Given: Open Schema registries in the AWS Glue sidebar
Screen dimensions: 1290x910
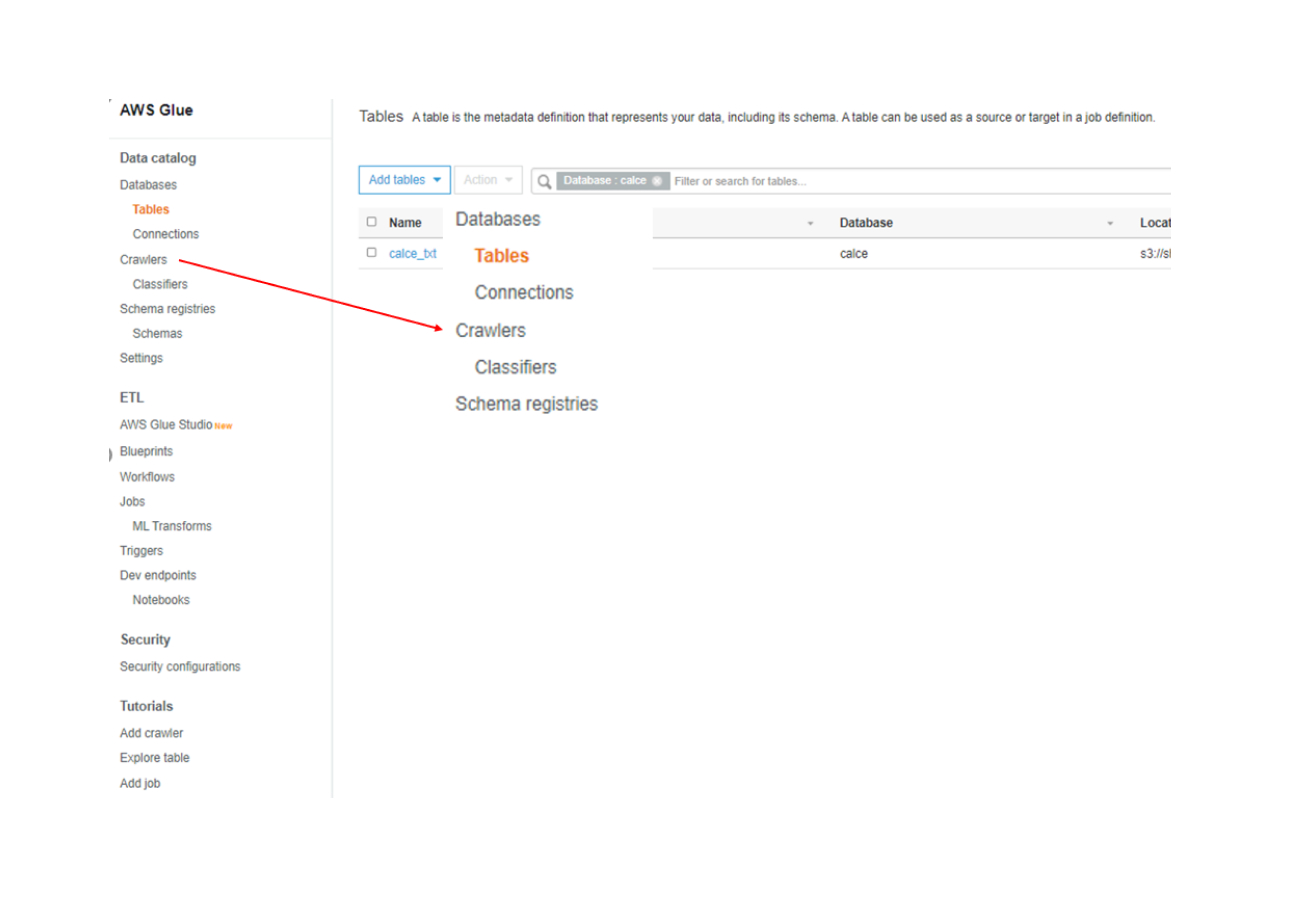Looking at the screenshot, I should point(167,309).
